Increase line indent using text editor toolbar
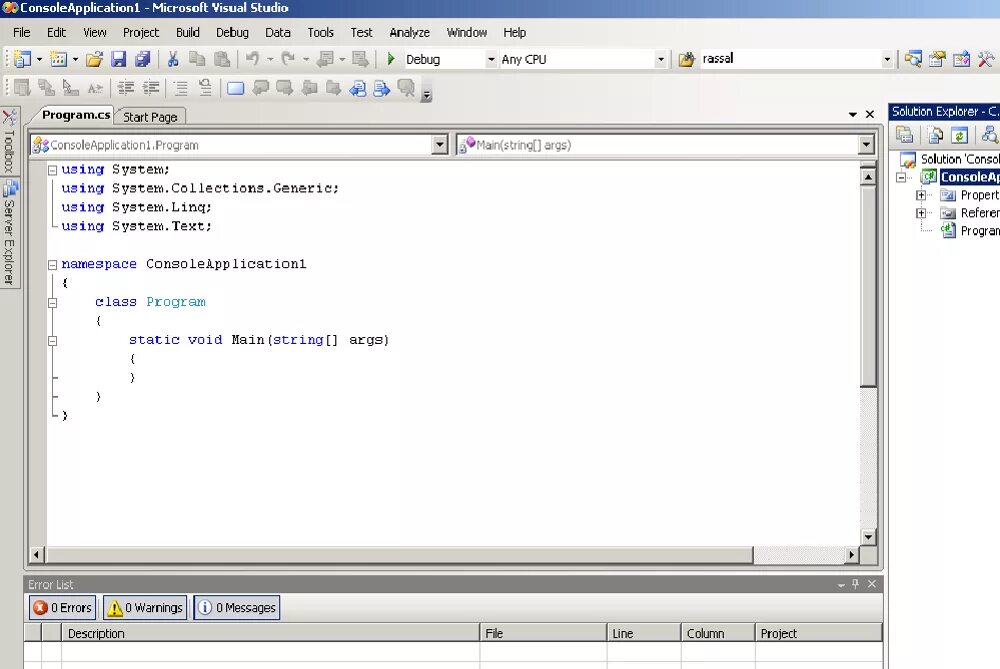 point(151,88)
